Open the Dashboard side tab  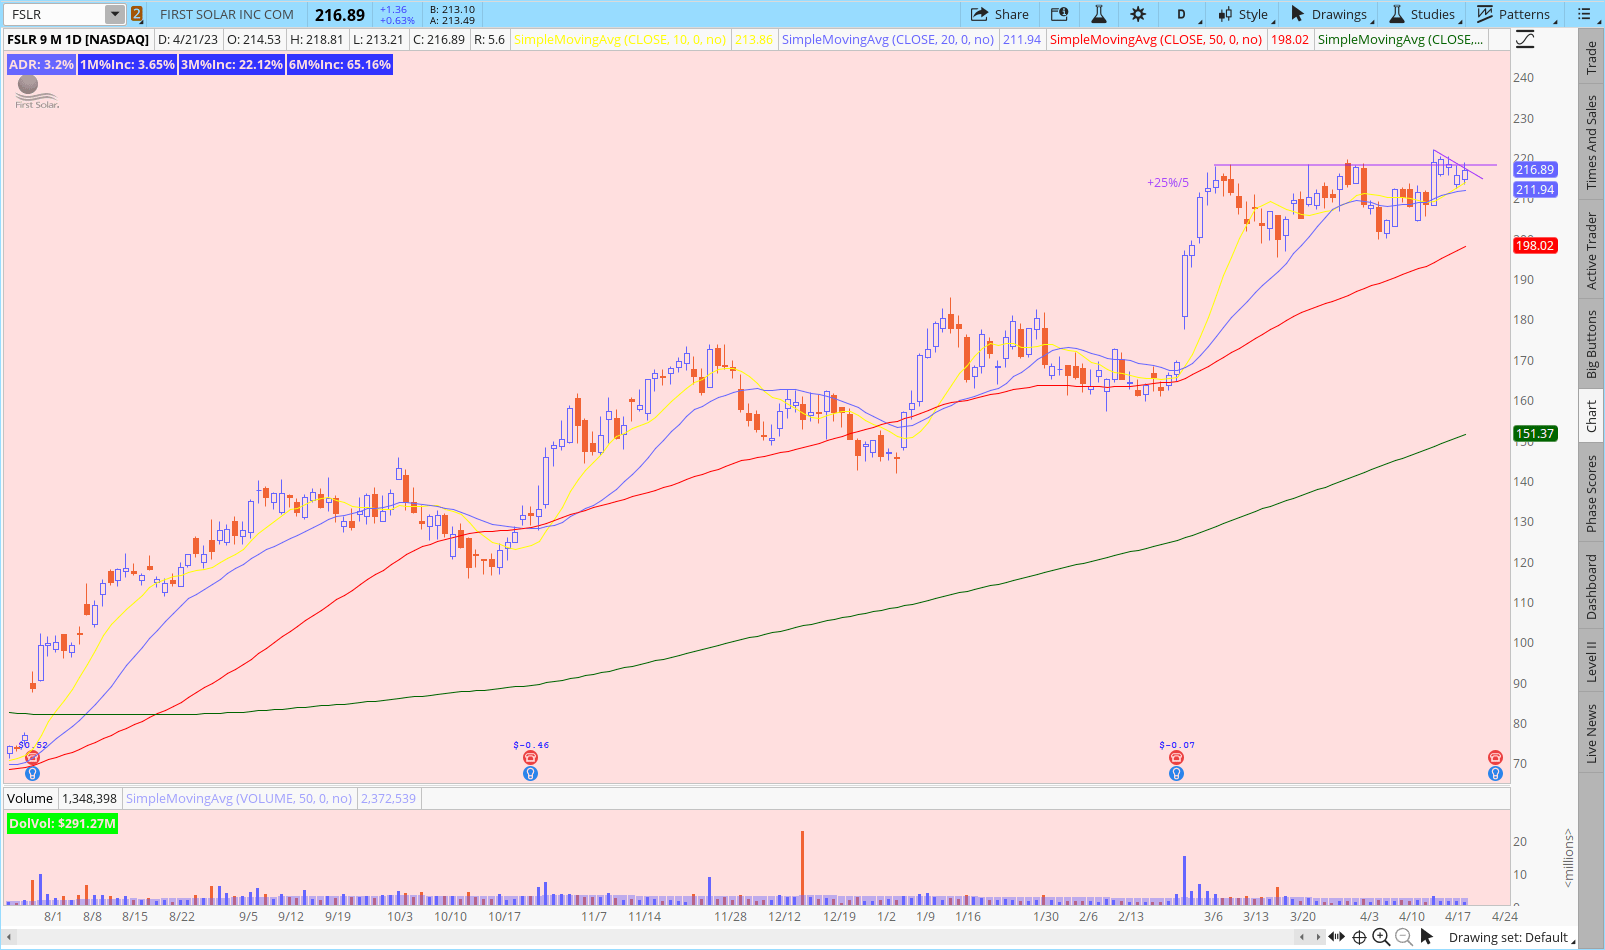[1592, 587]
